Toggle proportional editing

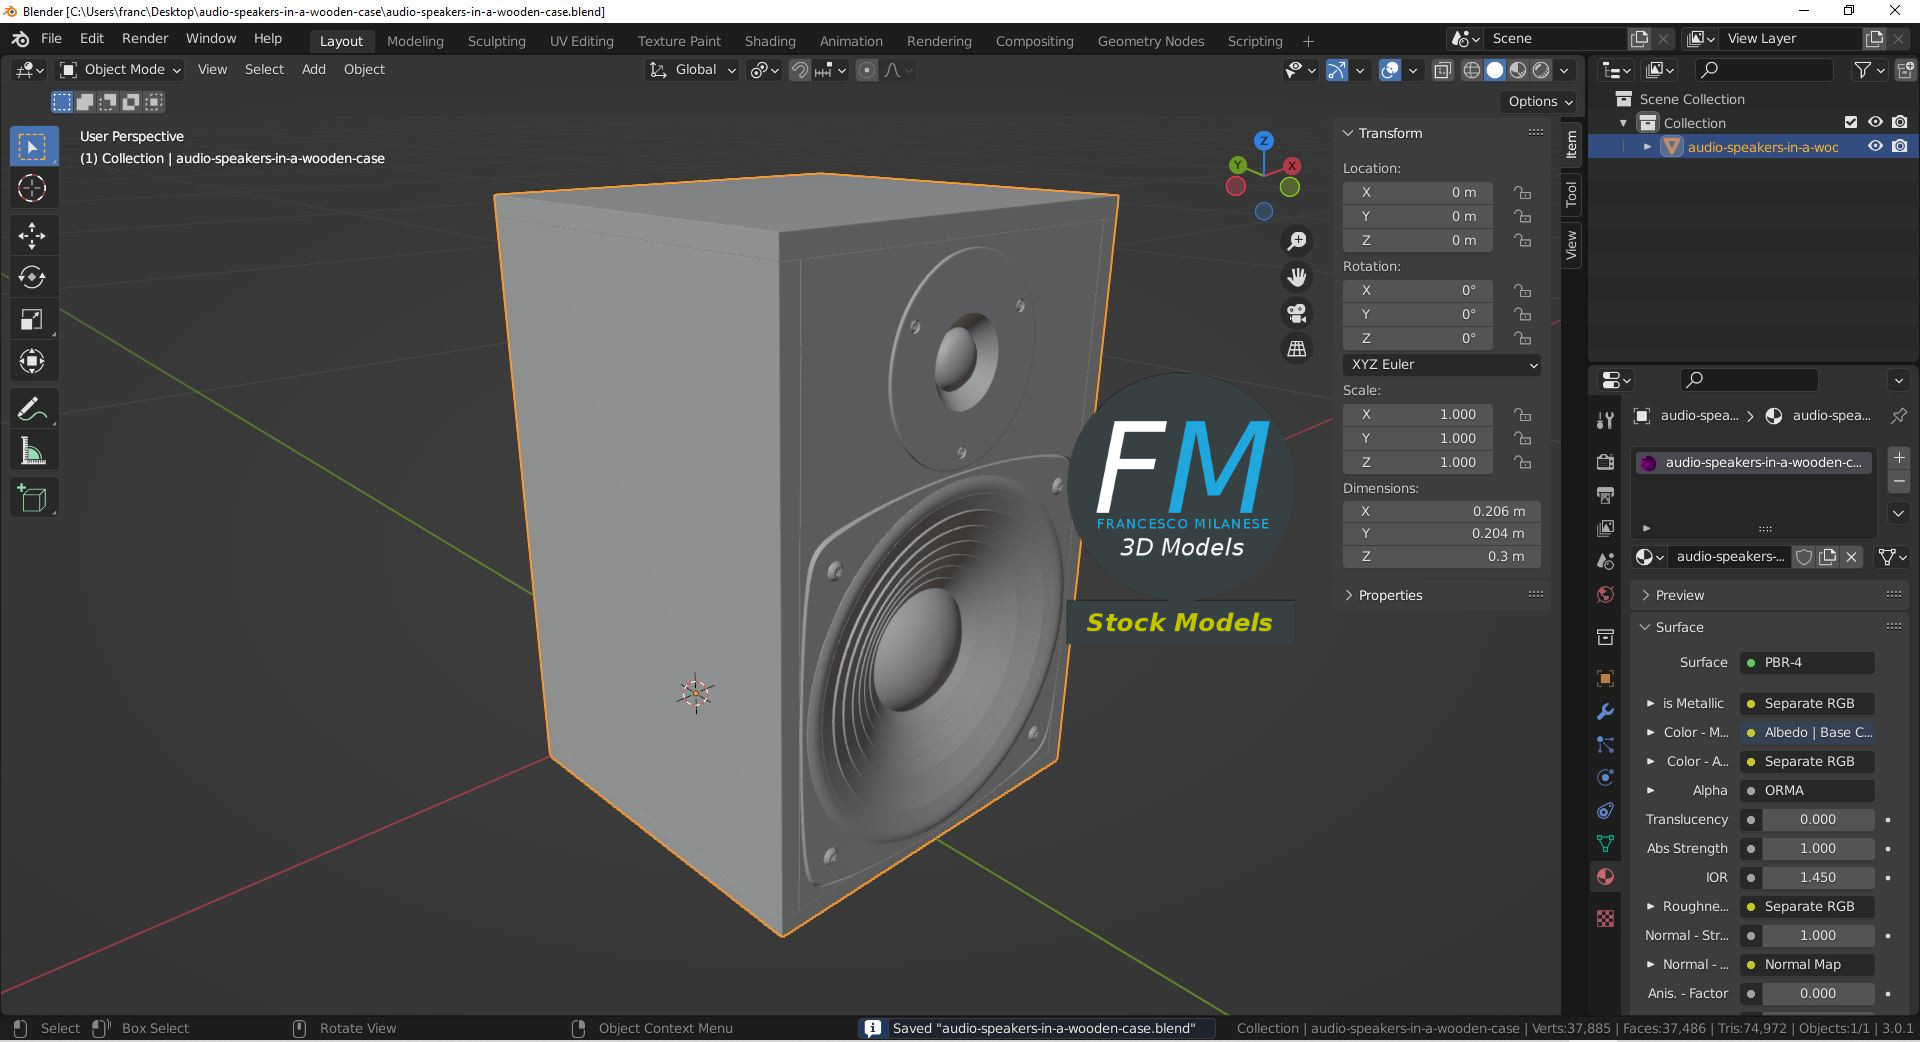(867, 70)
